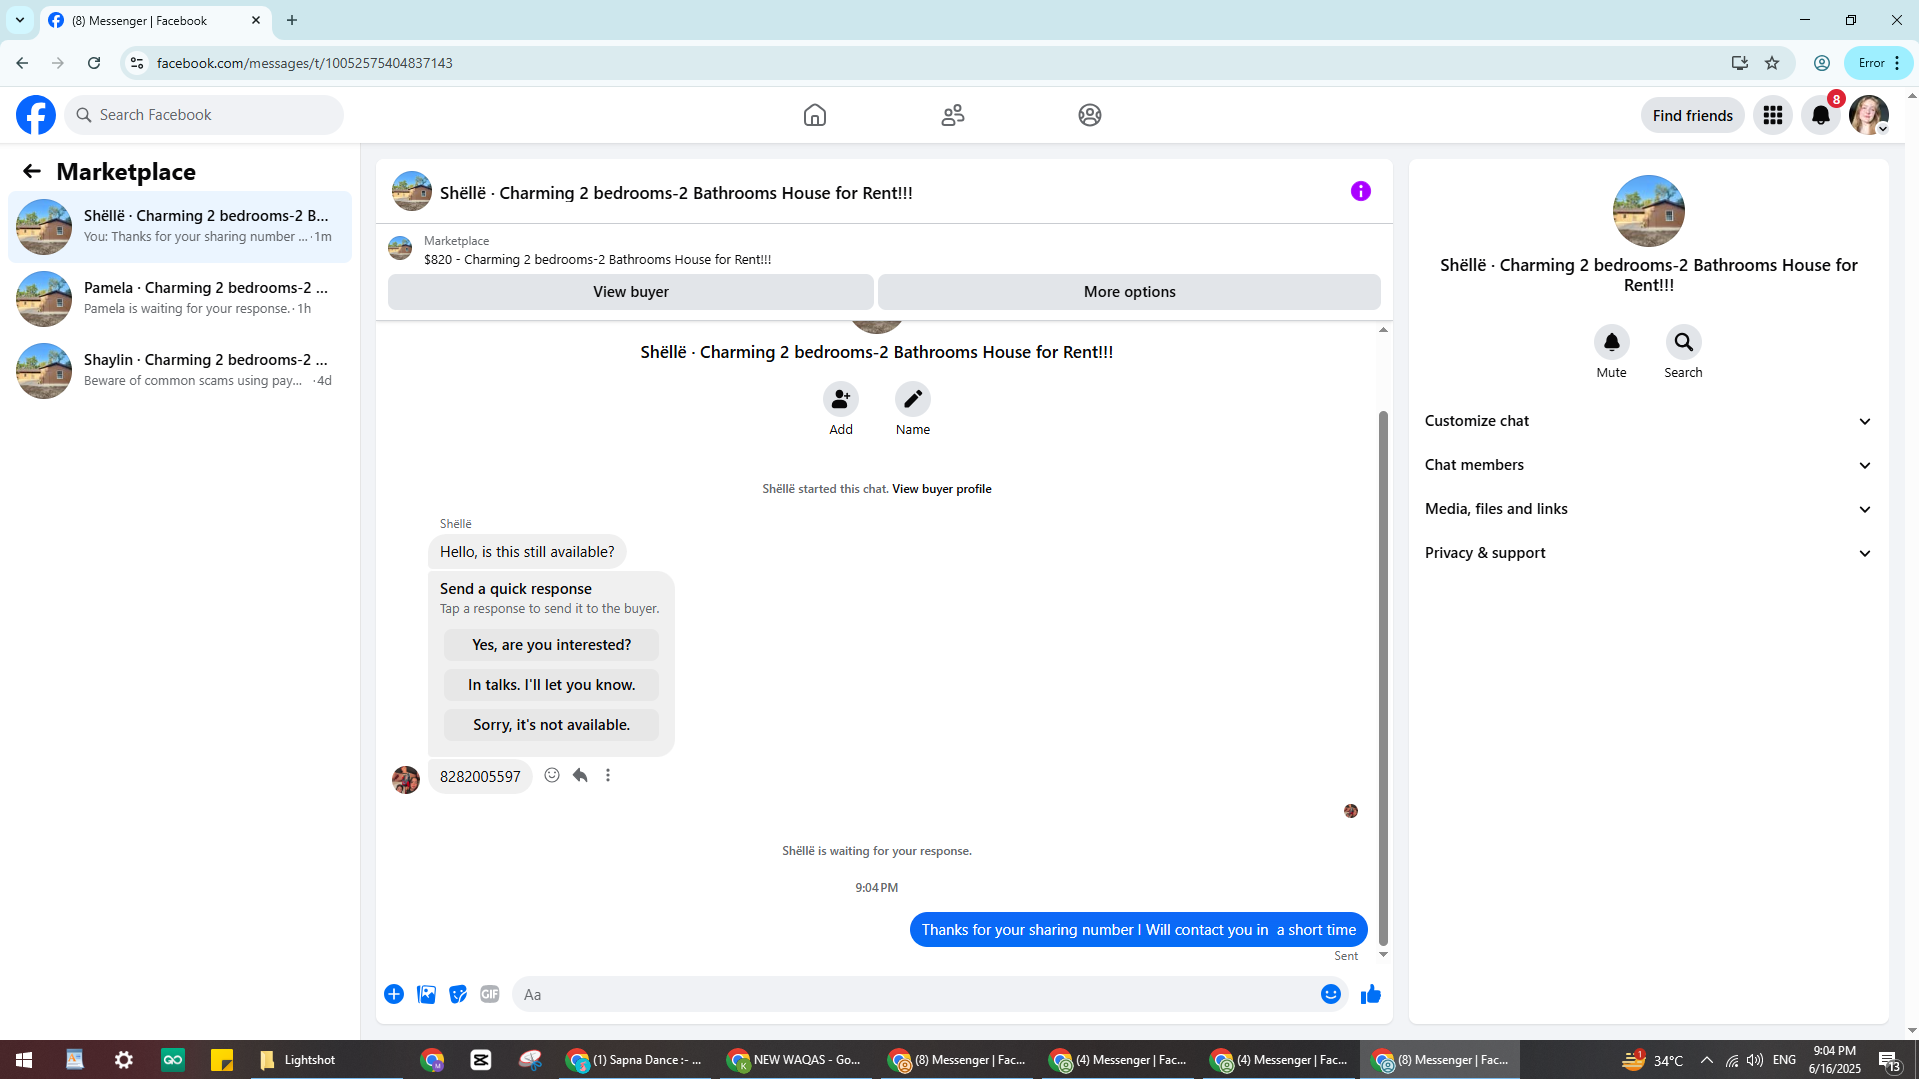
Task: Open Chrome profile icon
Action: (x=1822, y=63)
